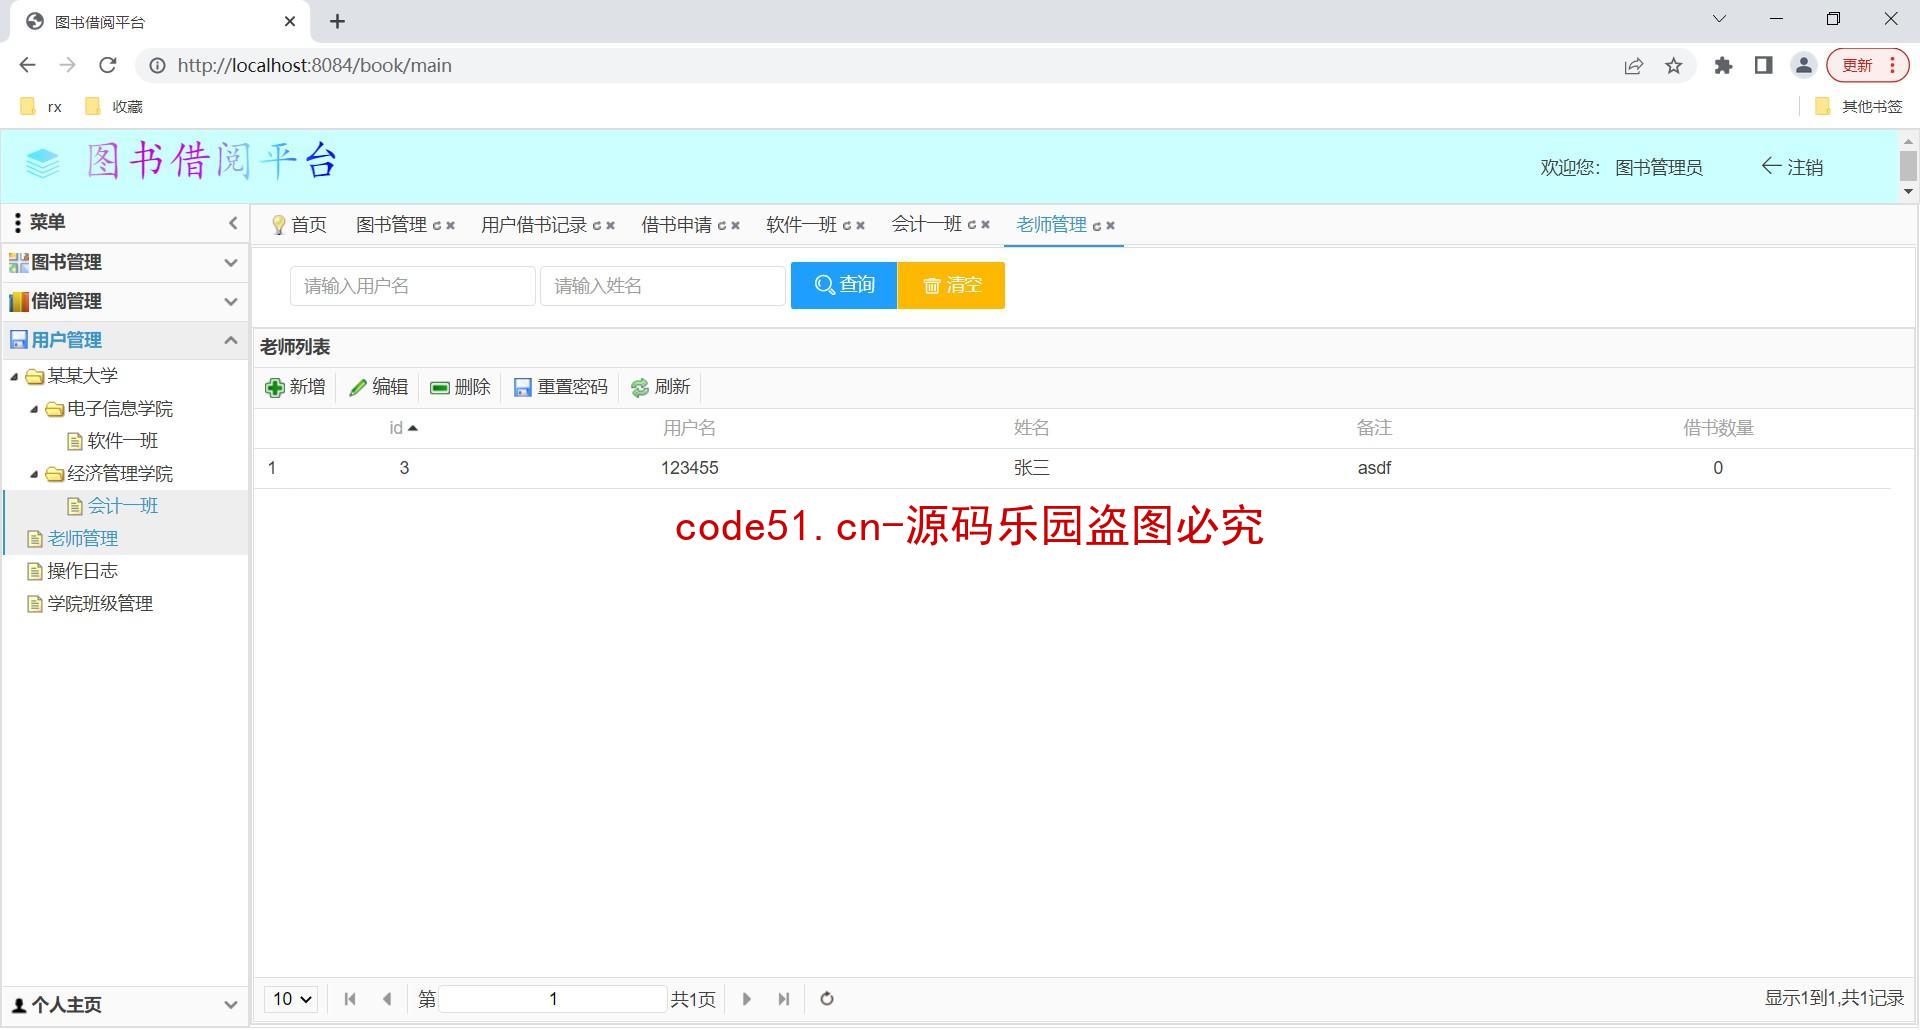Click the 姓名 column header

pos(1031,429)
